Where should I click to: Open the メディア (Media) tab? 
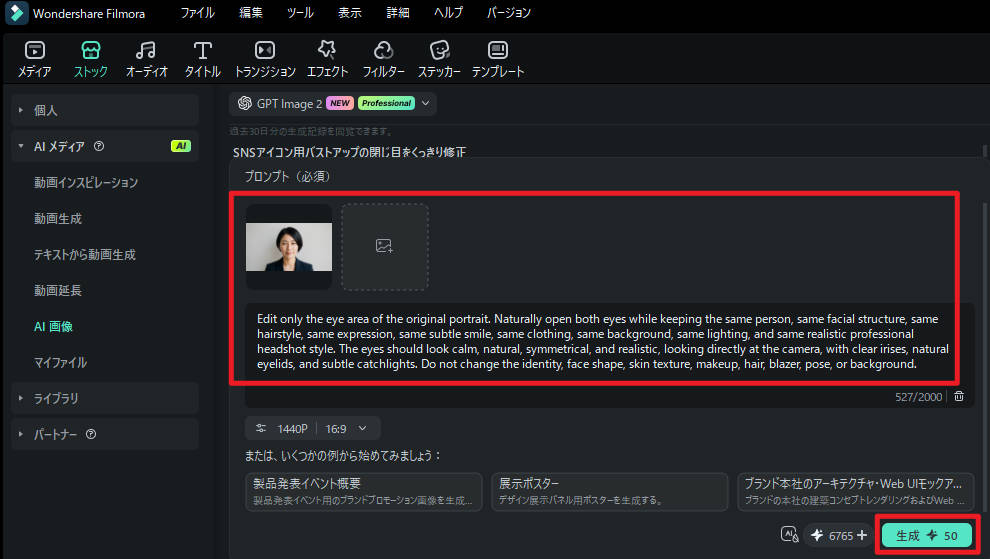tap(34, 59)
